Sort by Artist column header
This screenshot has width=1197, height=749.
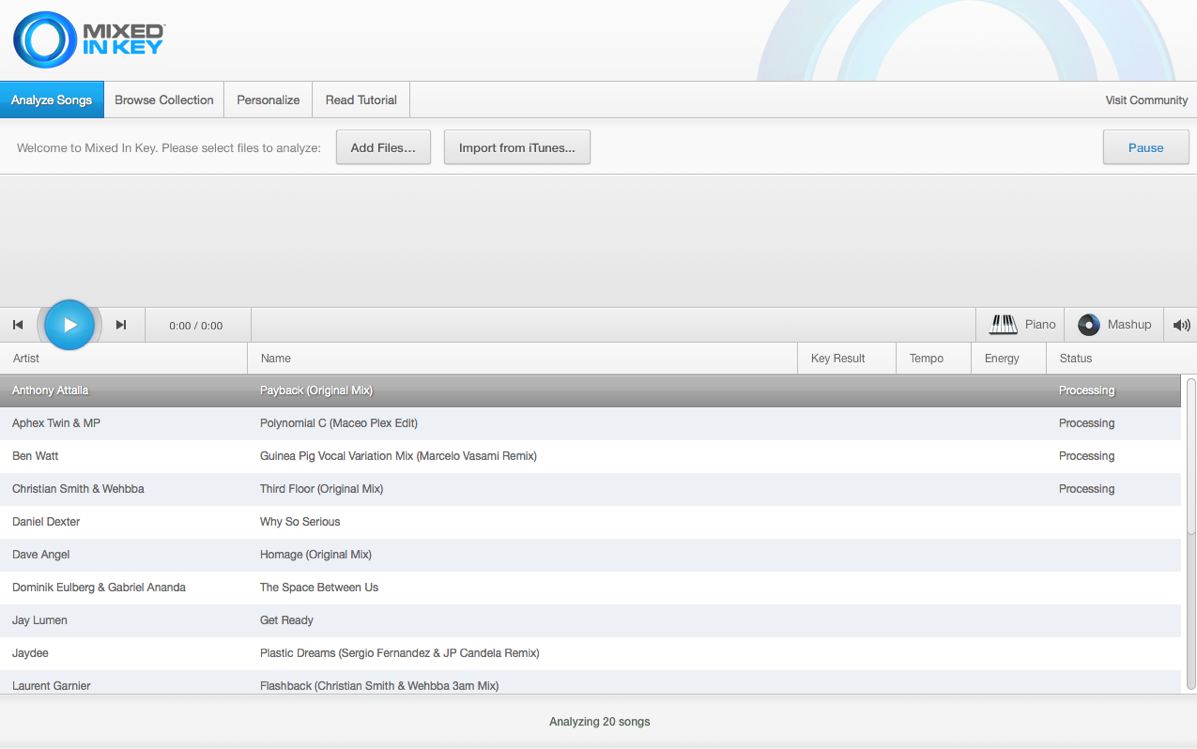click(26, 358)
